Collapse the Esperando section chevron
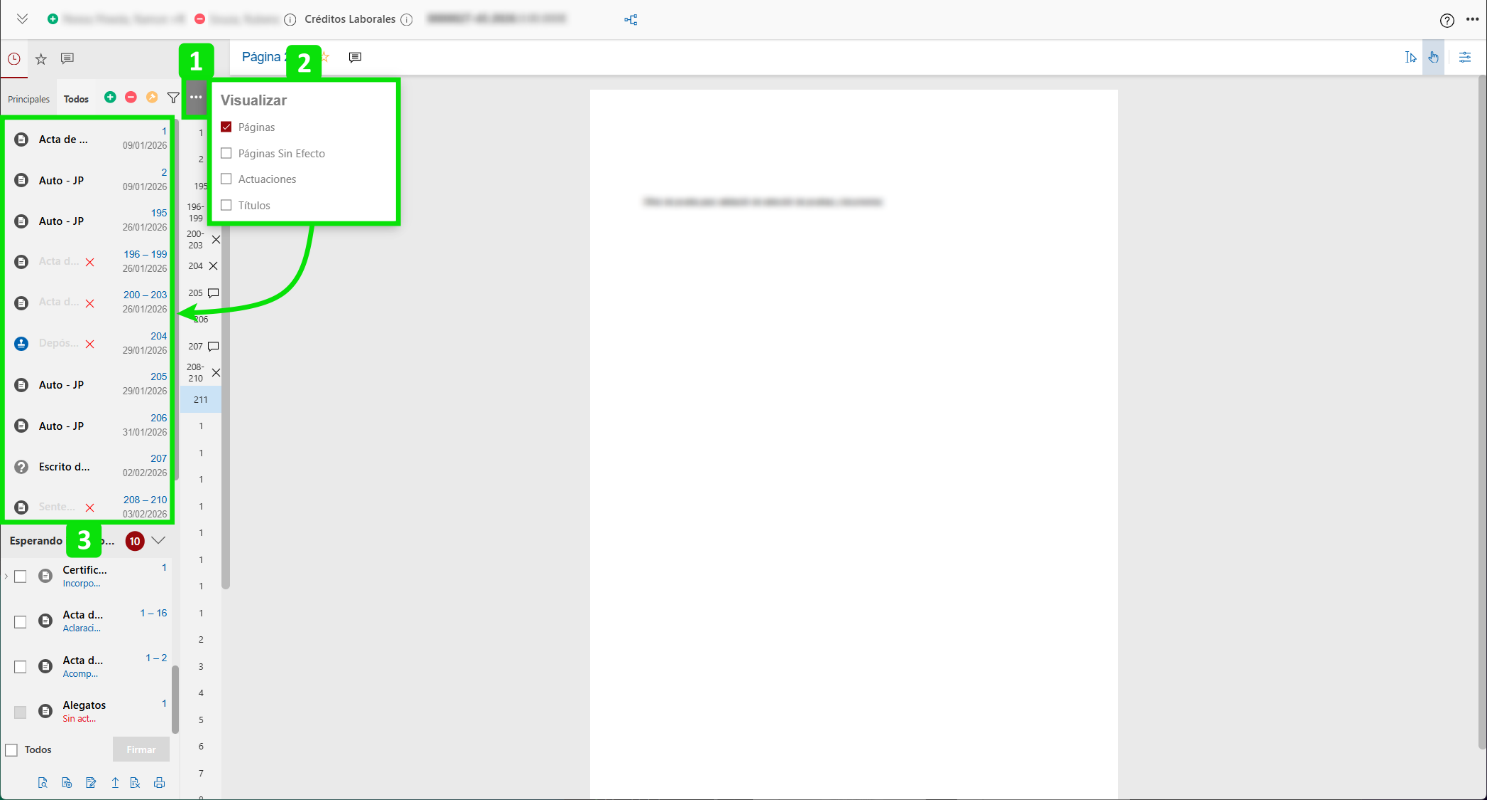Screen dimensions: 1487x800 pyautogui.click(x=158, y=541)
